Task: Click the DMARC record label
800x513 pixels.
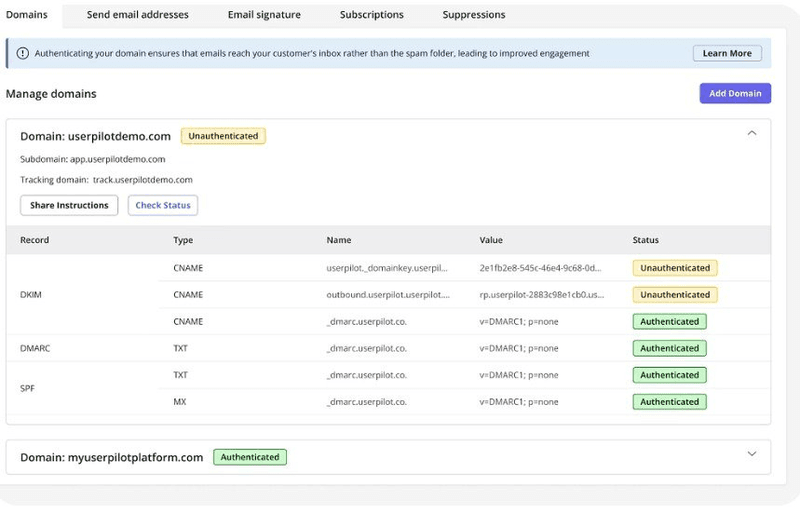Action: point(35,348)
